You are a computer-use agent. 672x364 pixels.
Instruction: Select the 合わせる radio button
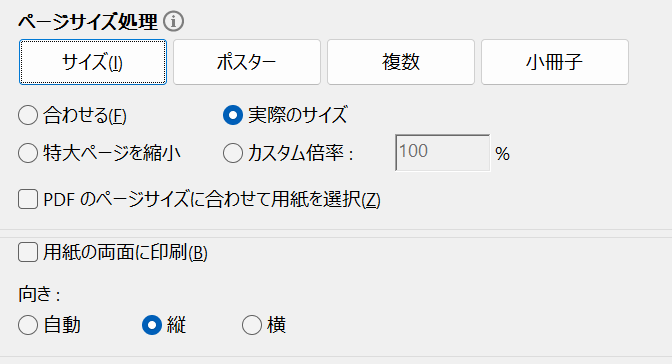[28, 116]
